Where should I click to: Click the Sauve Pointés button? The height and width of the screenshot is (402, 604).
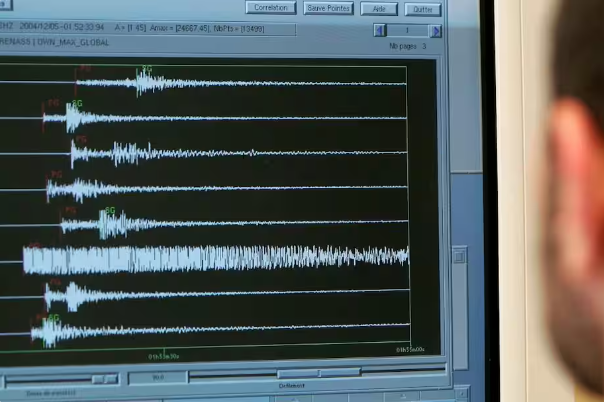point(328,8)
